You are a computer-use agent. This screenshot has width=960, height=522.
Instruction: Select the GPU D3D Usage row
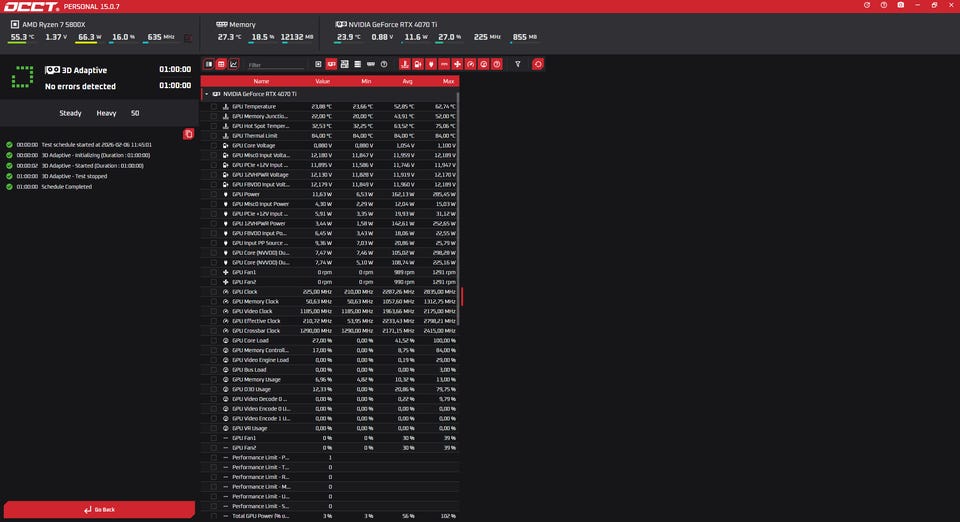(330, 389)
